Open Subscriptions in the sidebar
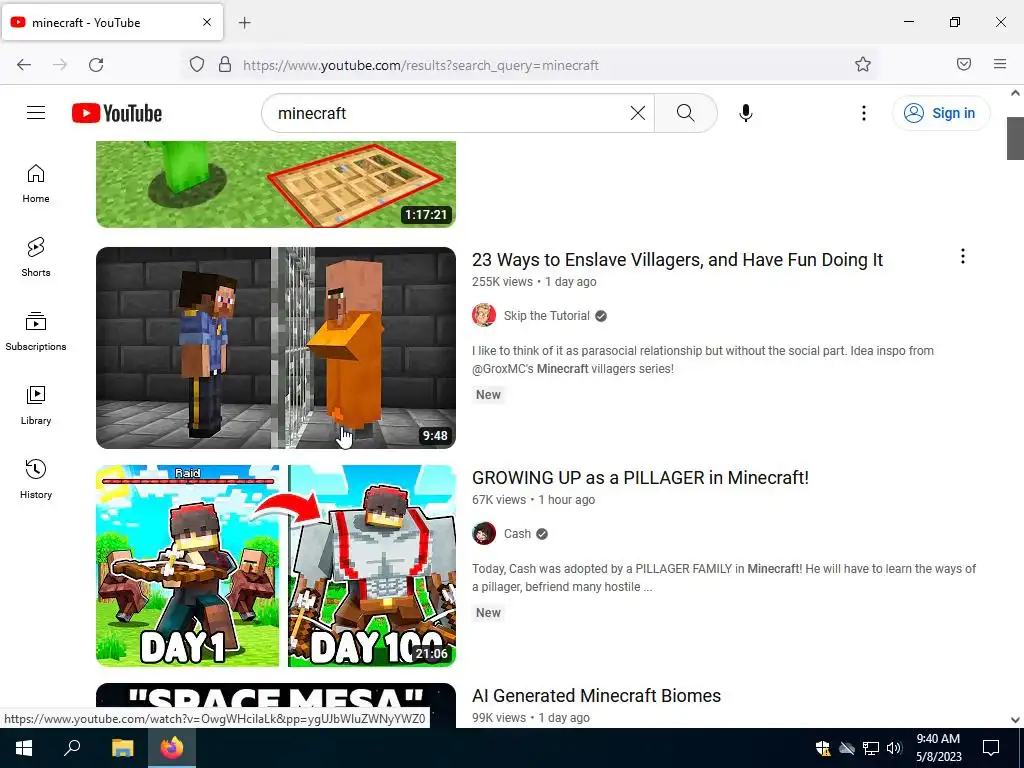Viewport: 1024px width, 768px height. pos(36,331)
